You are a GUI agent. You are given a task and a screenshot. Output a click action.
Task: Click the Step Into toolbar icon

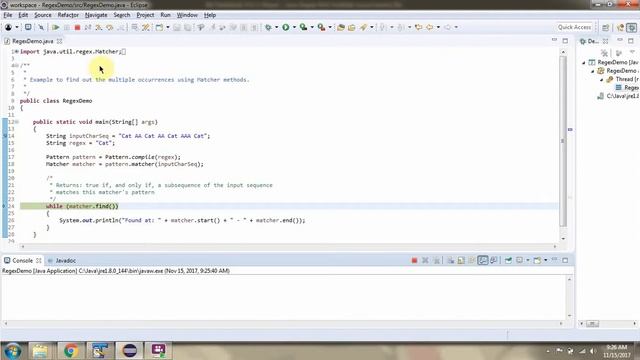tap(99, 27)
